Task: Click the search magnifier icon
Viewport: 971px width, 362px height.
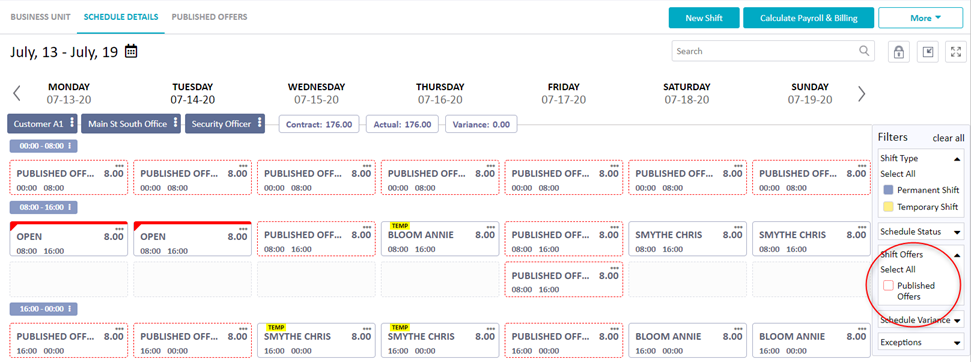Action: coord(864,51)
